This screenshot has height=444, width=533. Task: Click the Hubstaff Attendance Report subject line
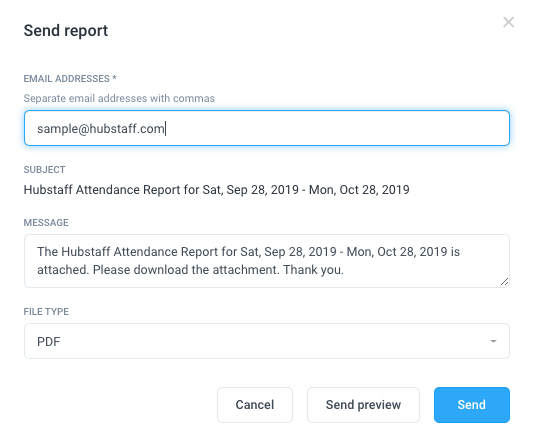[x=217, y=190]
